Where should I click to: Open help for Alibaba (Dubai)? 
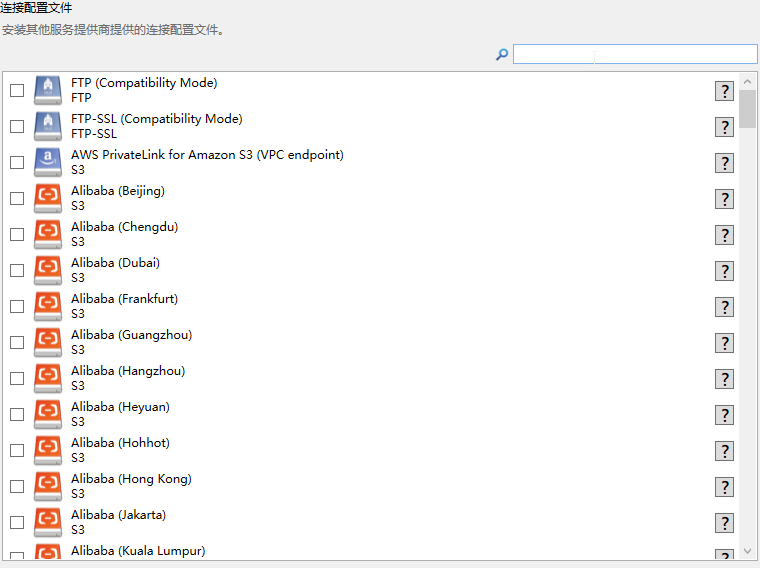(724, 271)
